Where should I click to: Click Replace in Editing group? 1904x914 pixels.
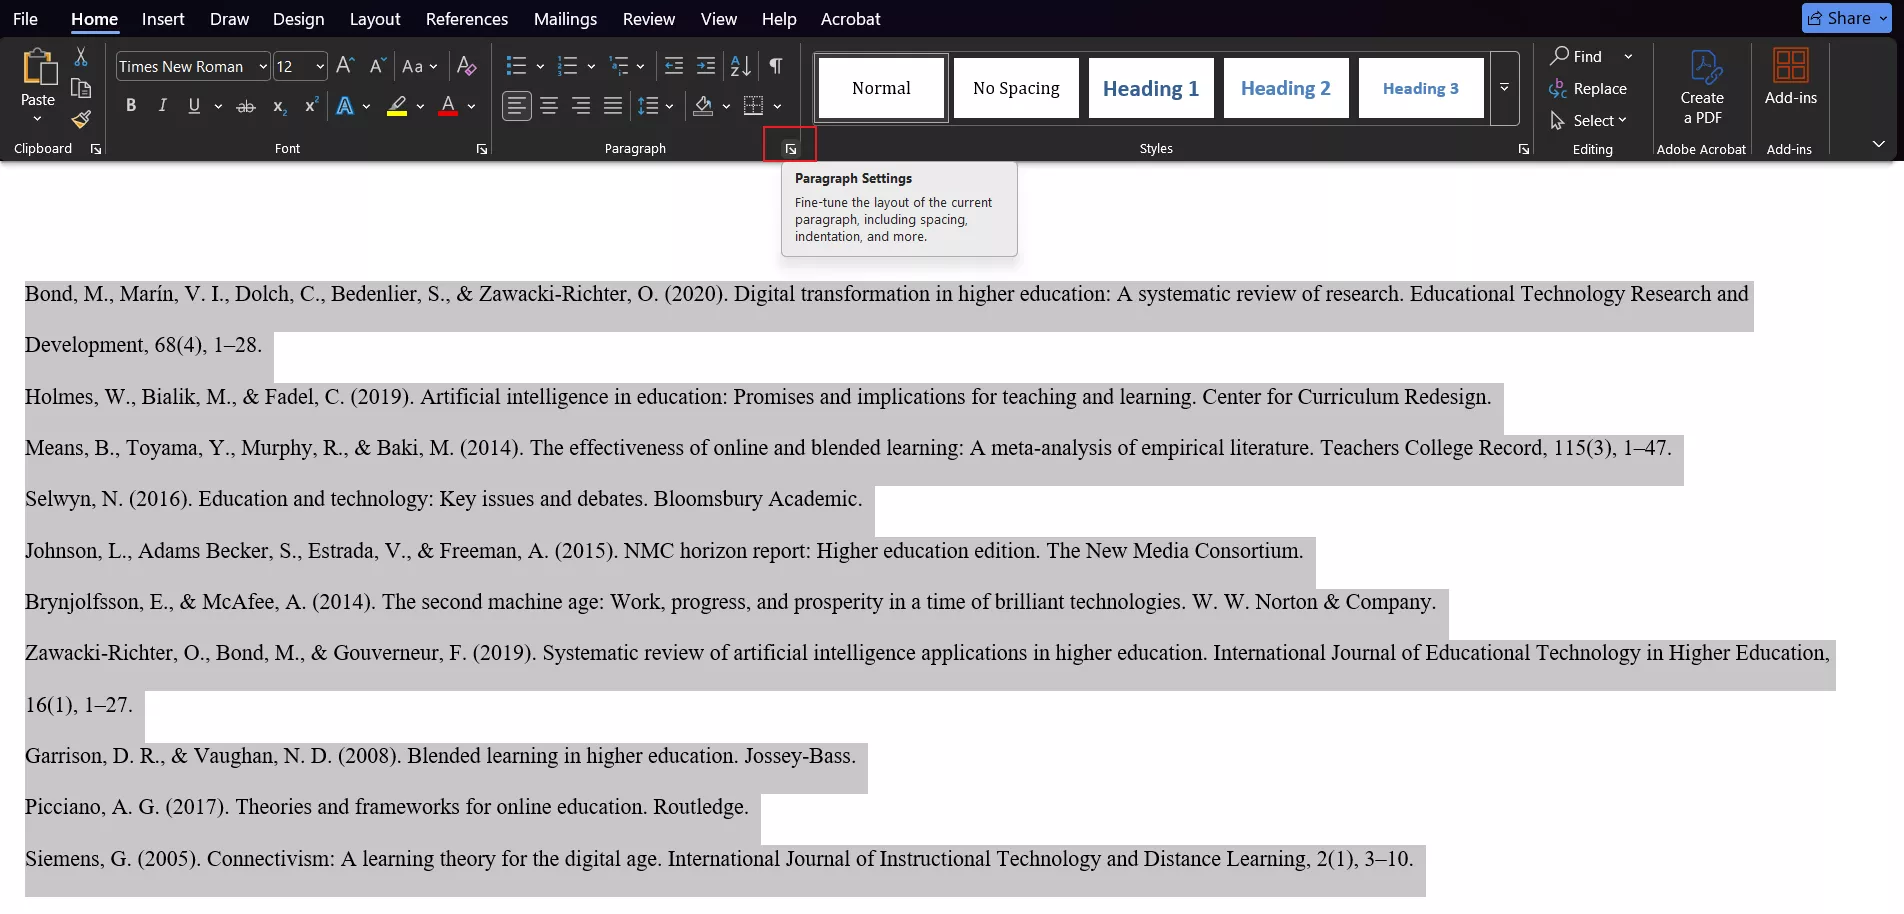point(1588,88)
